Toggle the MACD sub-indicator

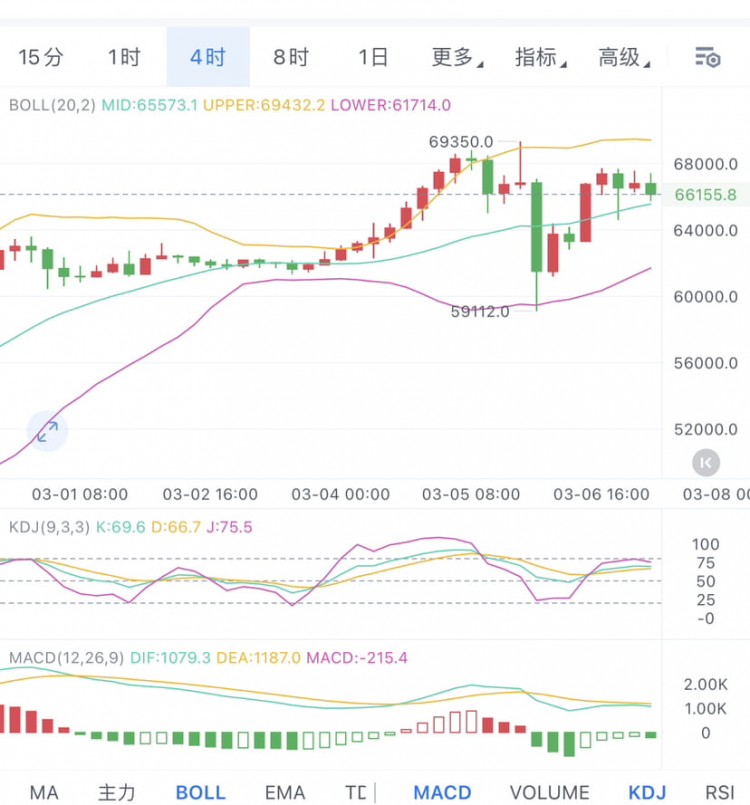(x=443, y=792)
